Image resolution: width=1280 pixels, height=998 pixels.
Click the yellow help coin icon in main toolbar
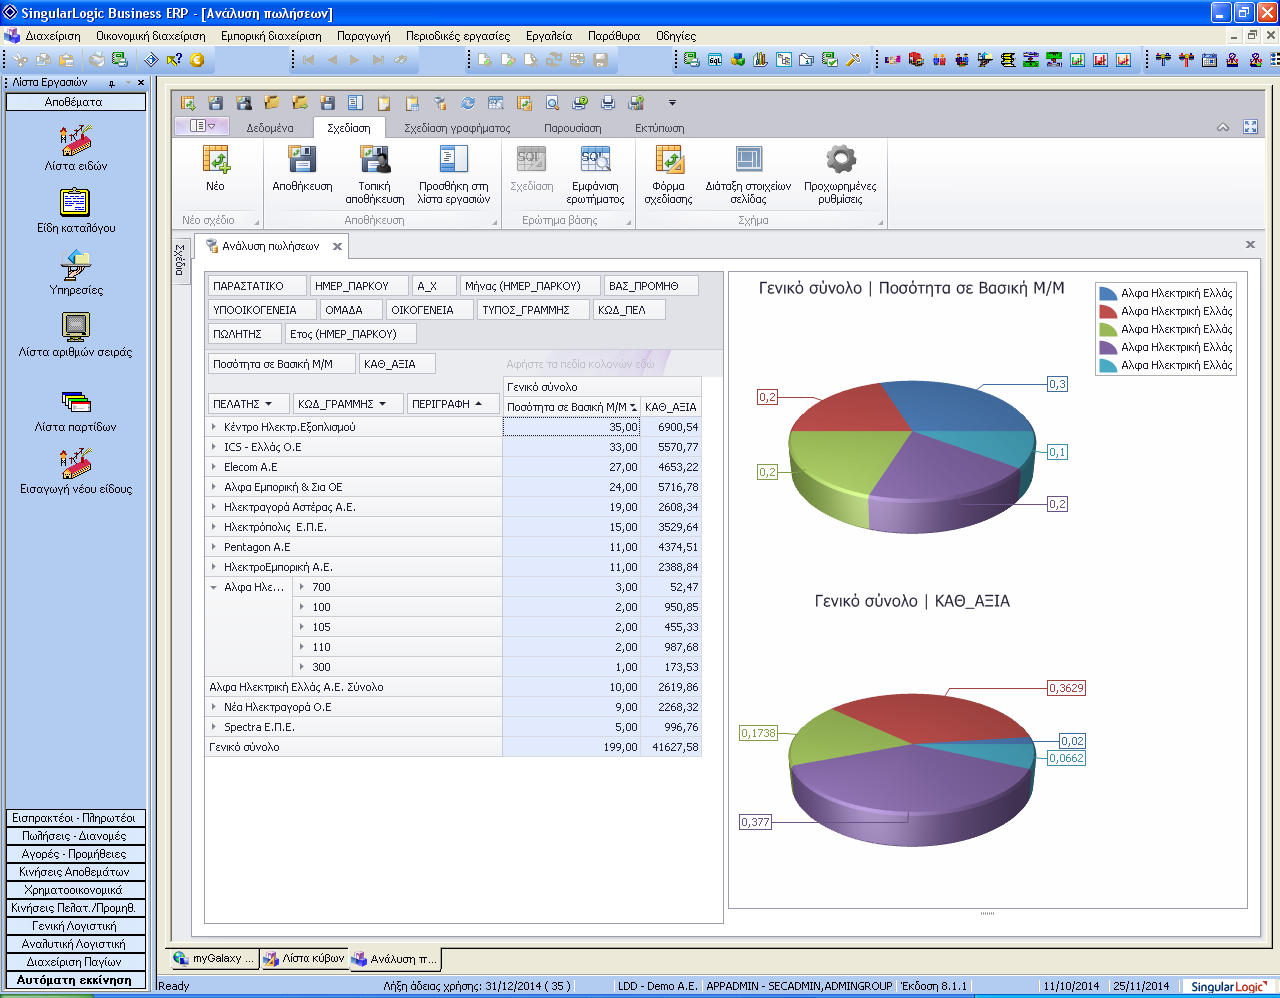click(x=197, y=60)
